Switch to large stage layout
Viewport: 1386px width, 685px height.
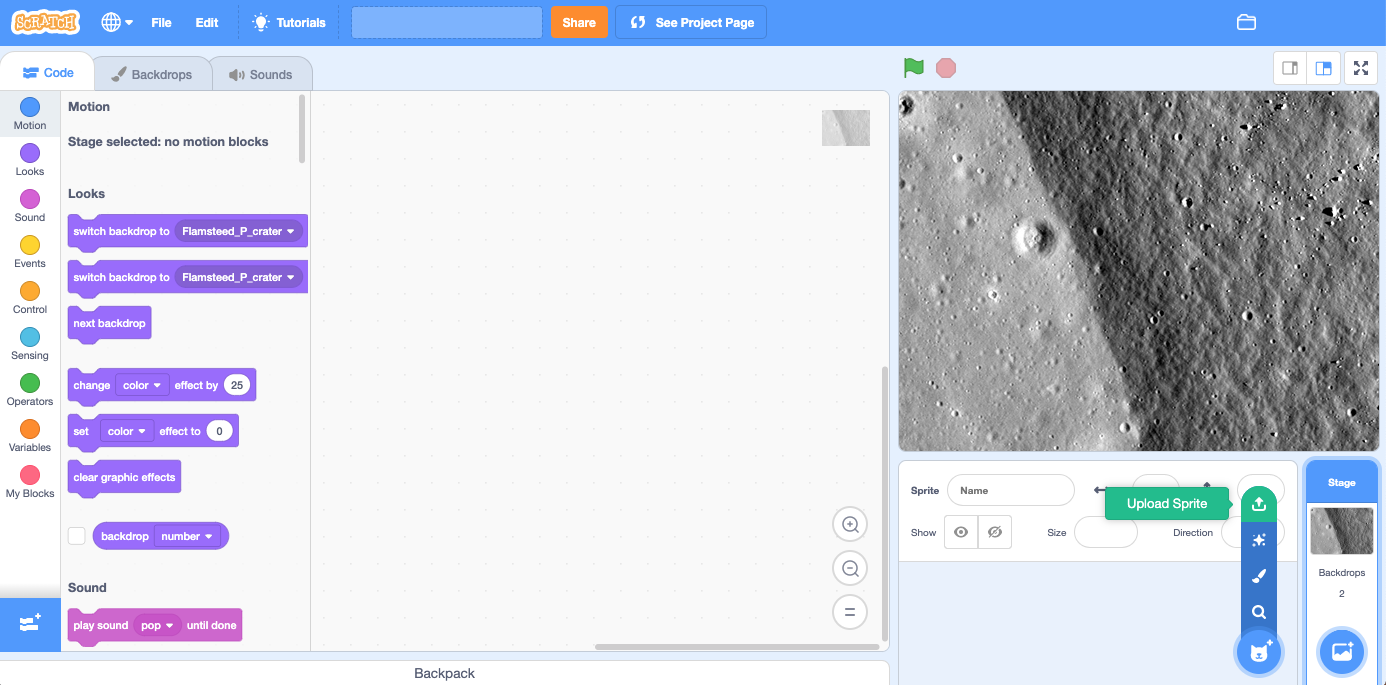[x=1323, y=68]
